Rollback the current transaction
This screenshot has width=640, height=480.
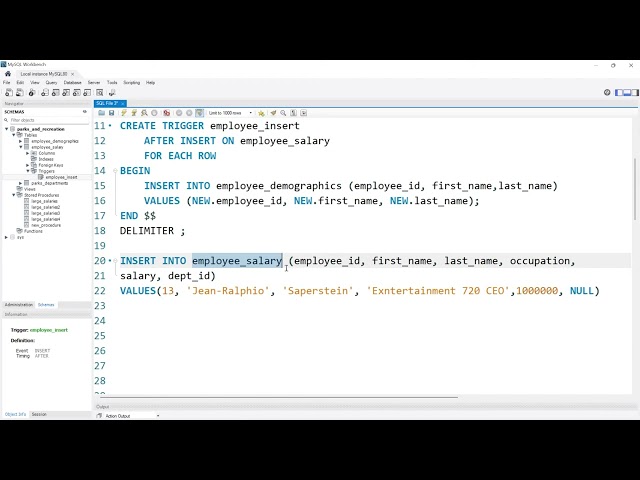189,113
